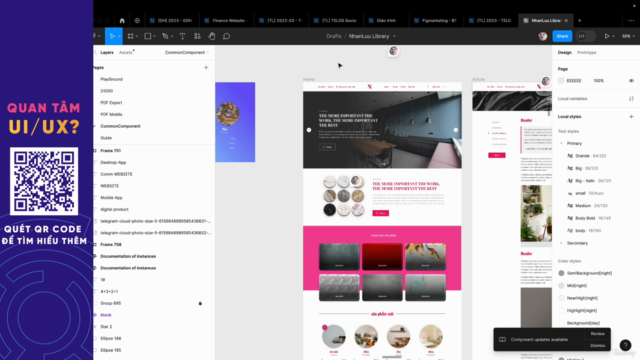Image resolution: width=640 pixels, height=360 pixels.
Task: Close the NhanLuu Library tab
Action: pos(566,20)
